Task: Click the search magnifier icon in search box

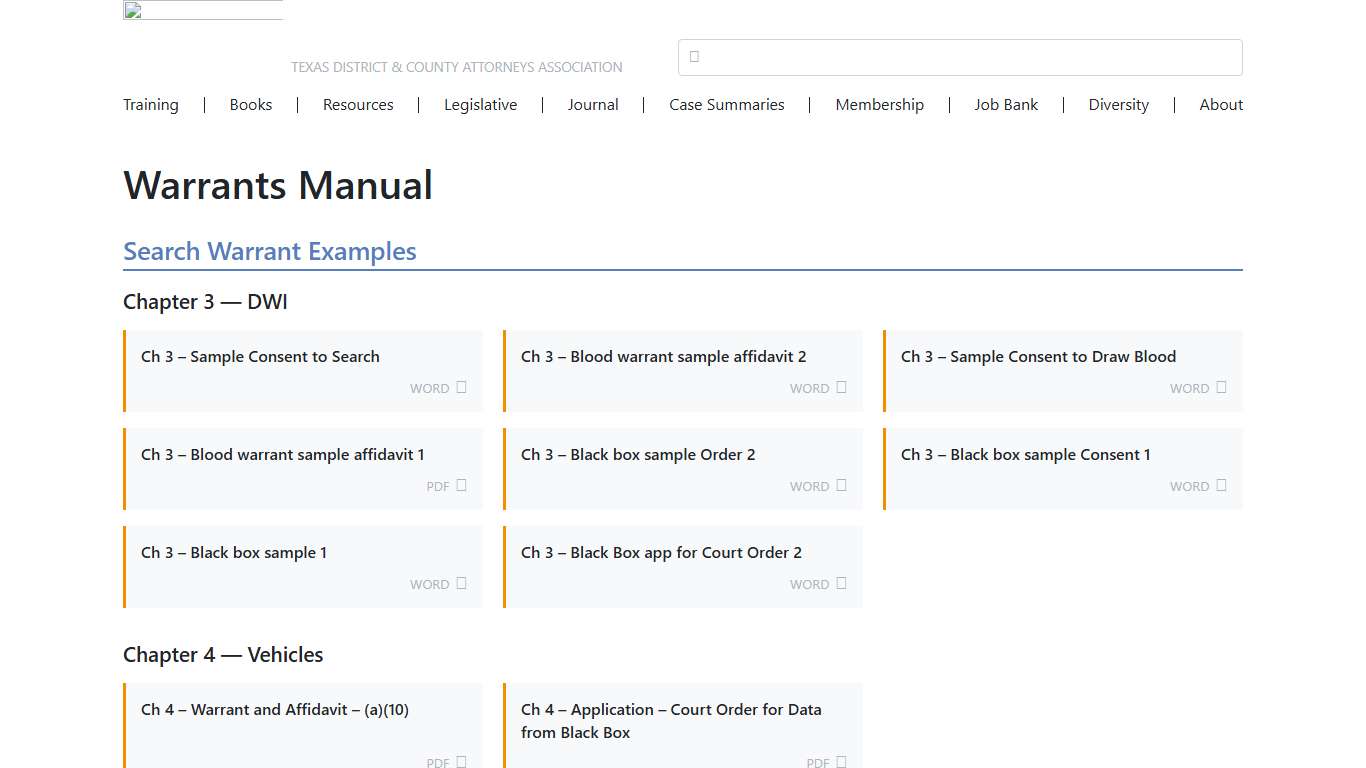Action: pos(694,57)
